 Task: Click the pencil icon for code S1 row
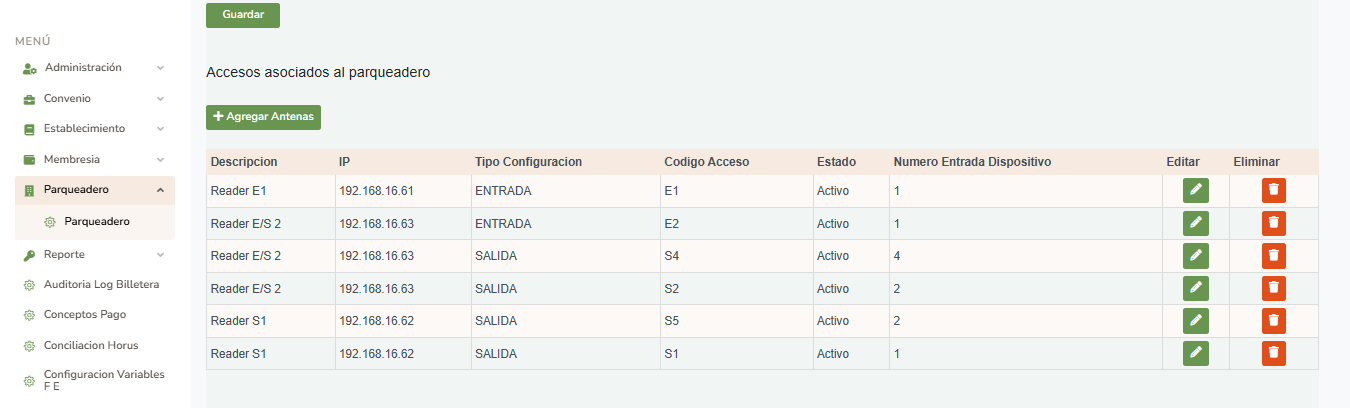(1196, 353)
